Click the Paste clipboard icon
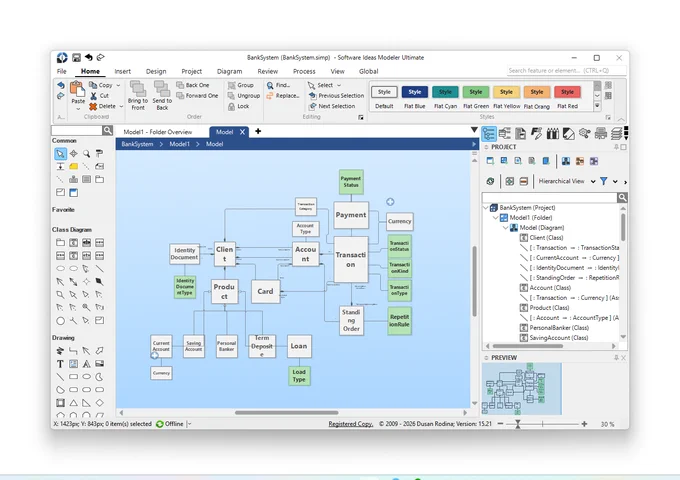680x480 pixels. click(x=78, y=89)
